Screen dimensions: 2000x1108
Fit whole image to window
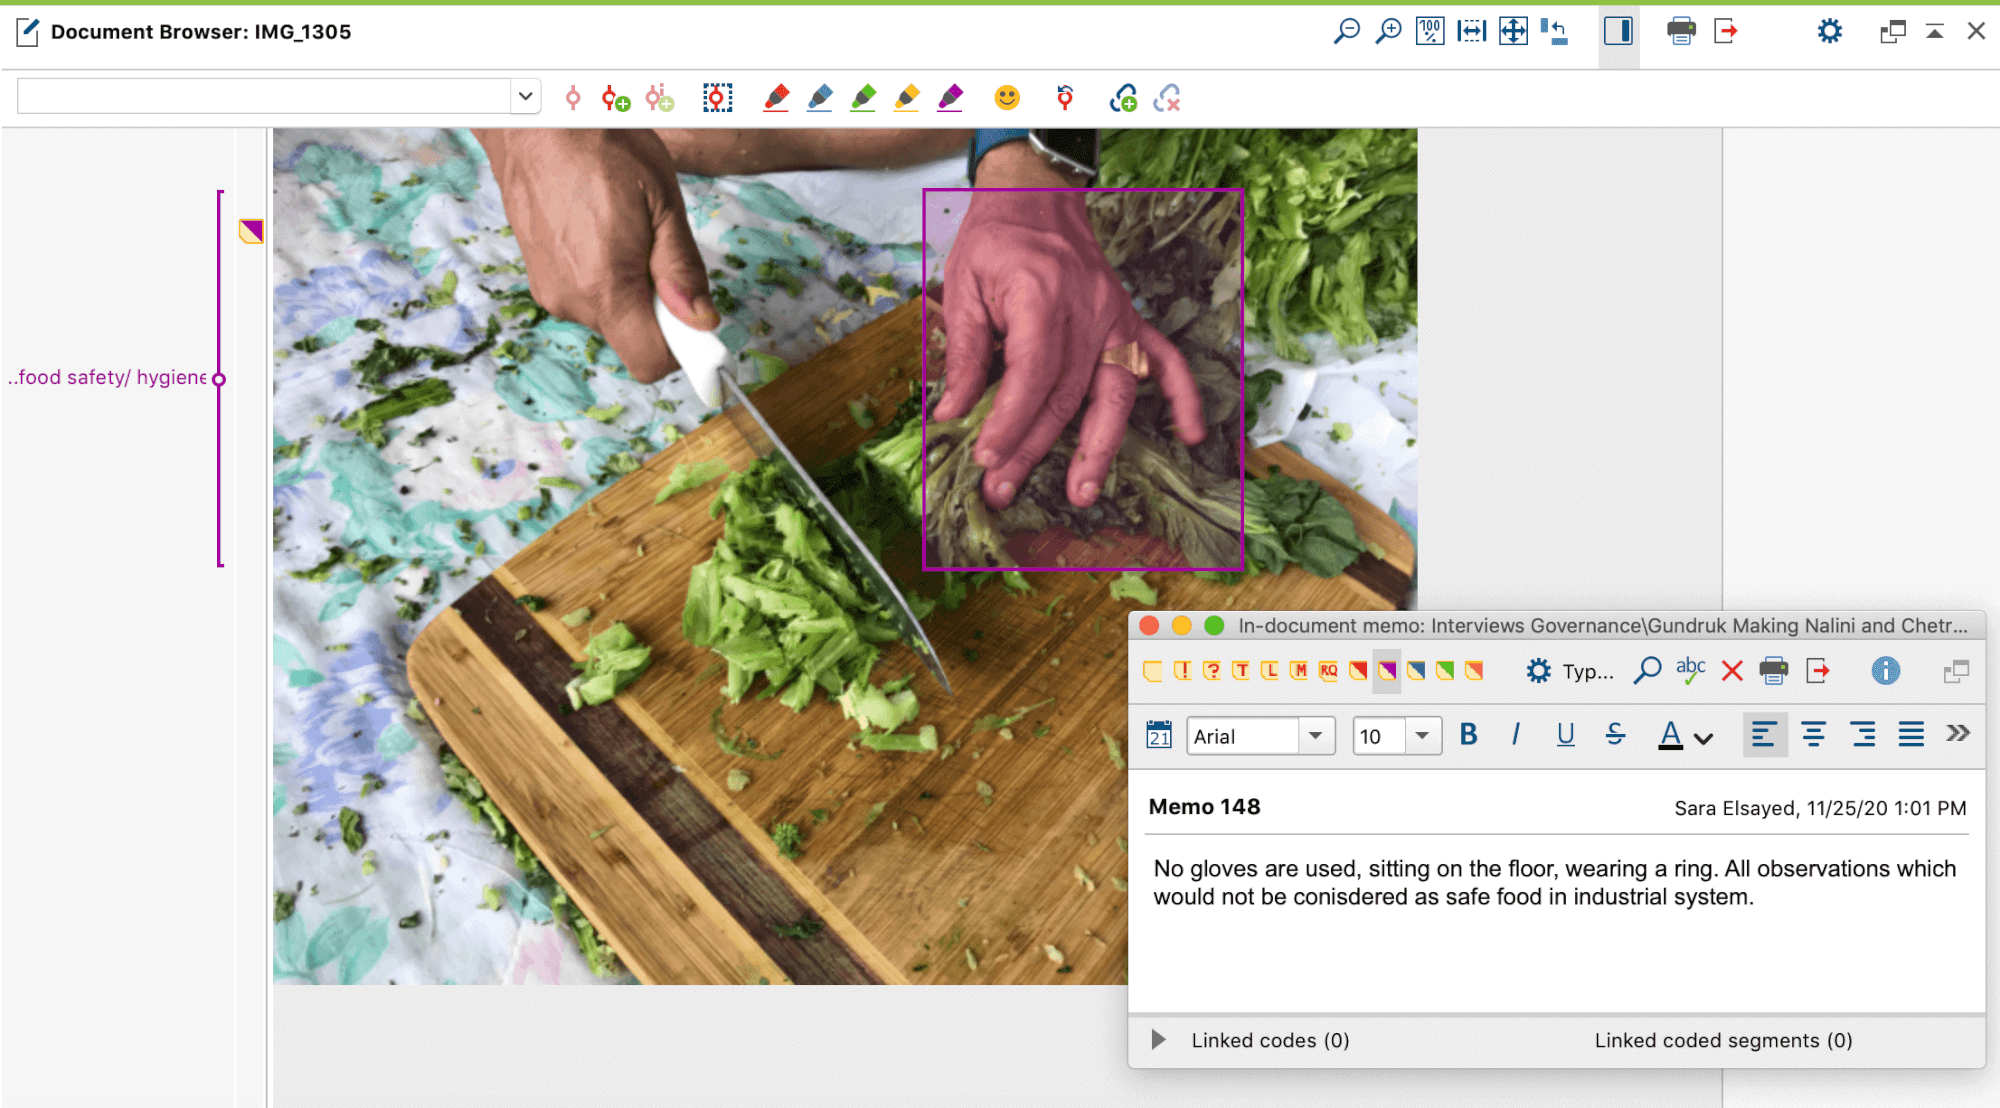(1513, 31)
